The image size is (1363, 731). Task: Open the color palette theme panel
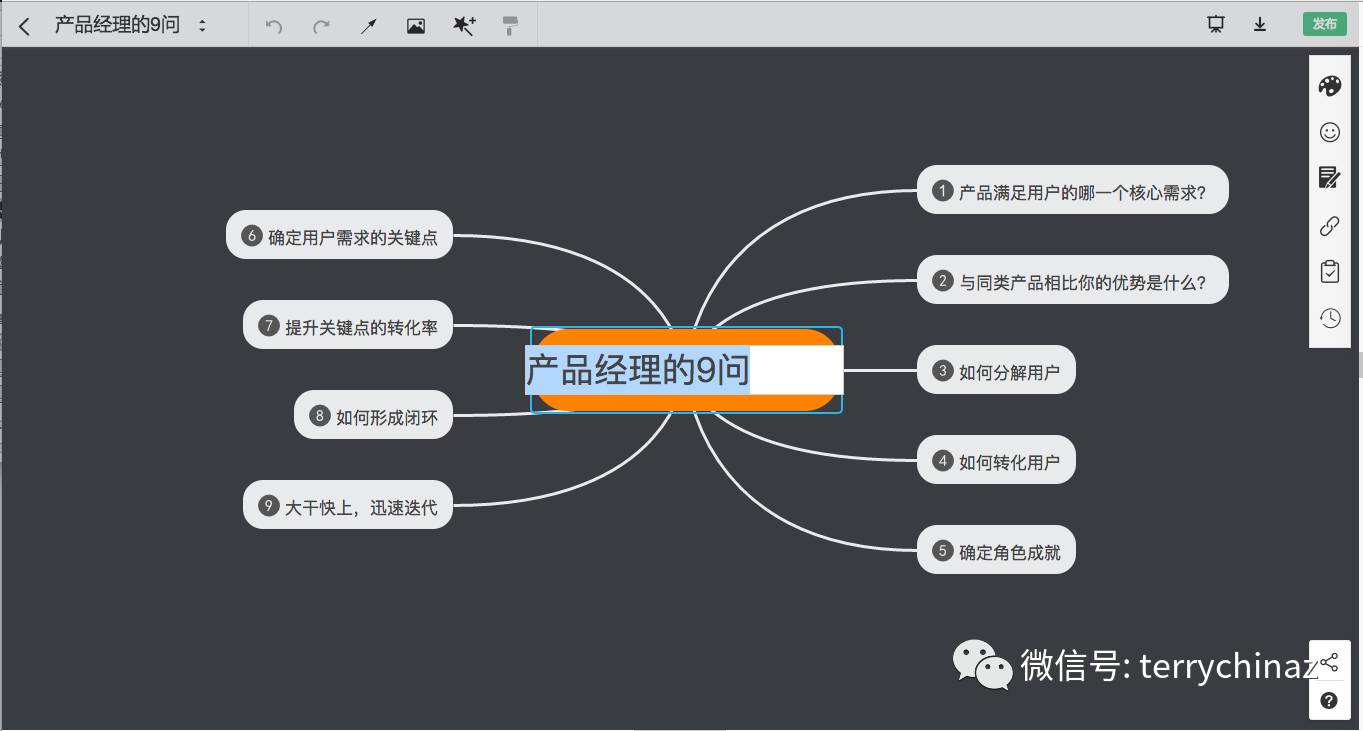(x=1330, y=86)
